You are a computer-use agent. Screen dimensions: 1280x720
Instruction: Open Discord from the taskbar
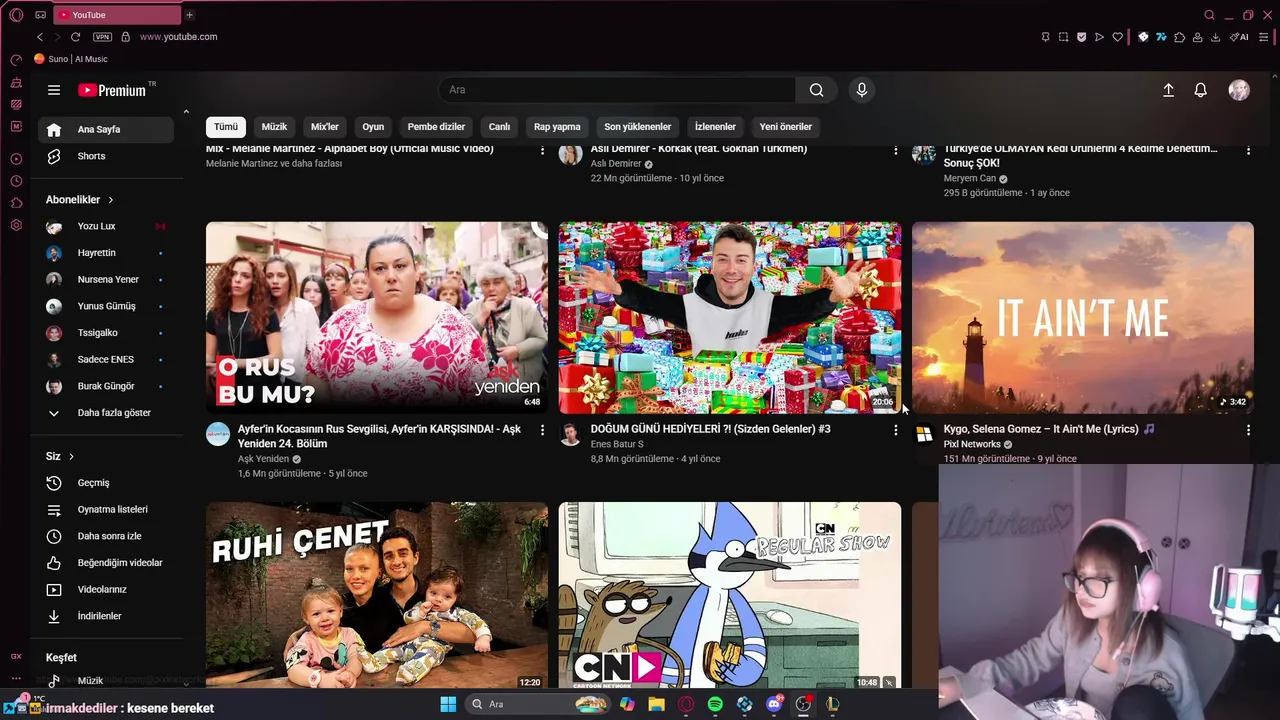pyautogui.click(x=774, y=704)
